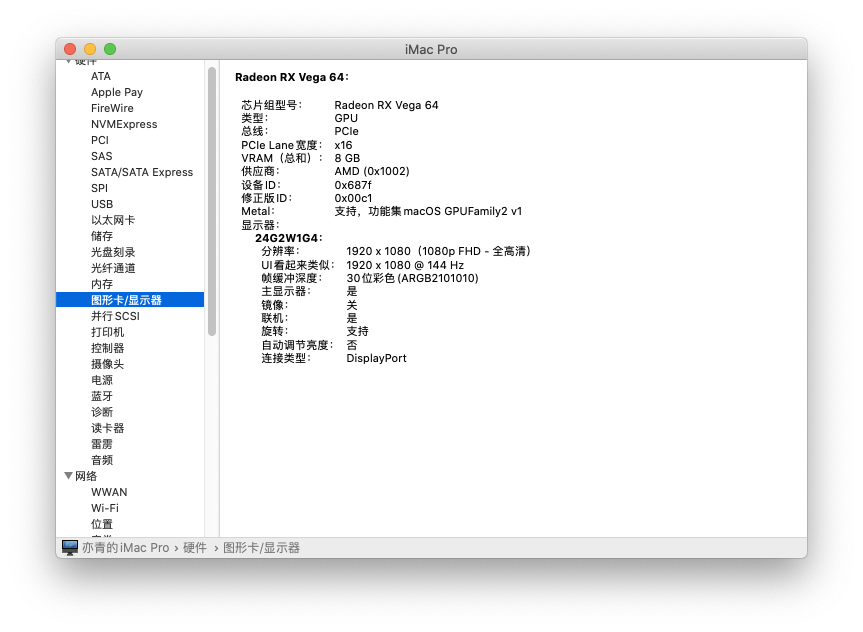Choose SAS in the hardware list
Screen dimensions: 863x632
(101, 156)
